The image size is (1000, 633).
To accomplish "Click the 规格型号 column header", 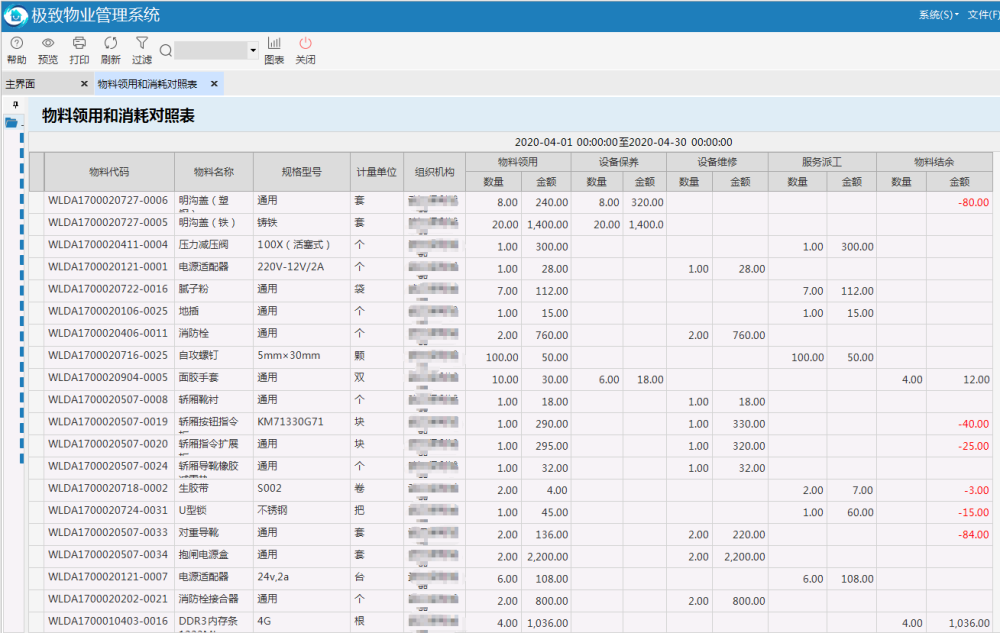I will coord(302,172).
